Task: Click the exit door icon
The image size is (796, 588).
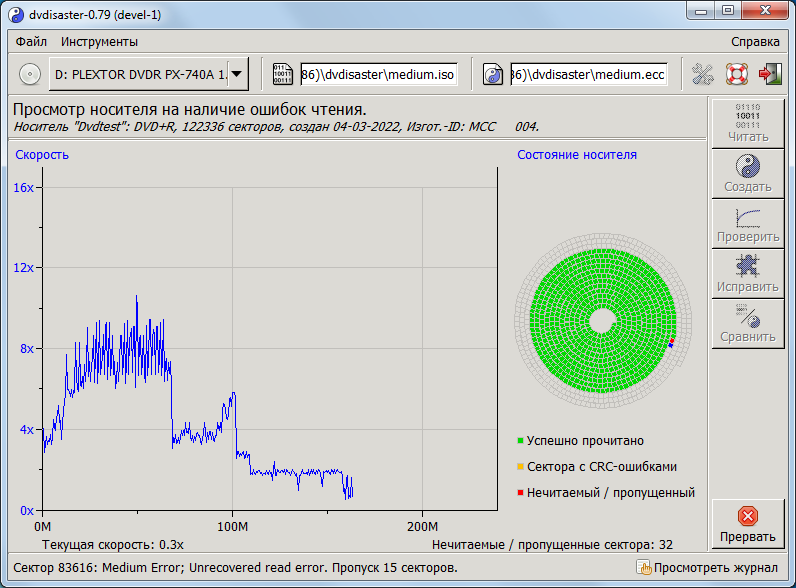Action: click(x=769, y=74)
